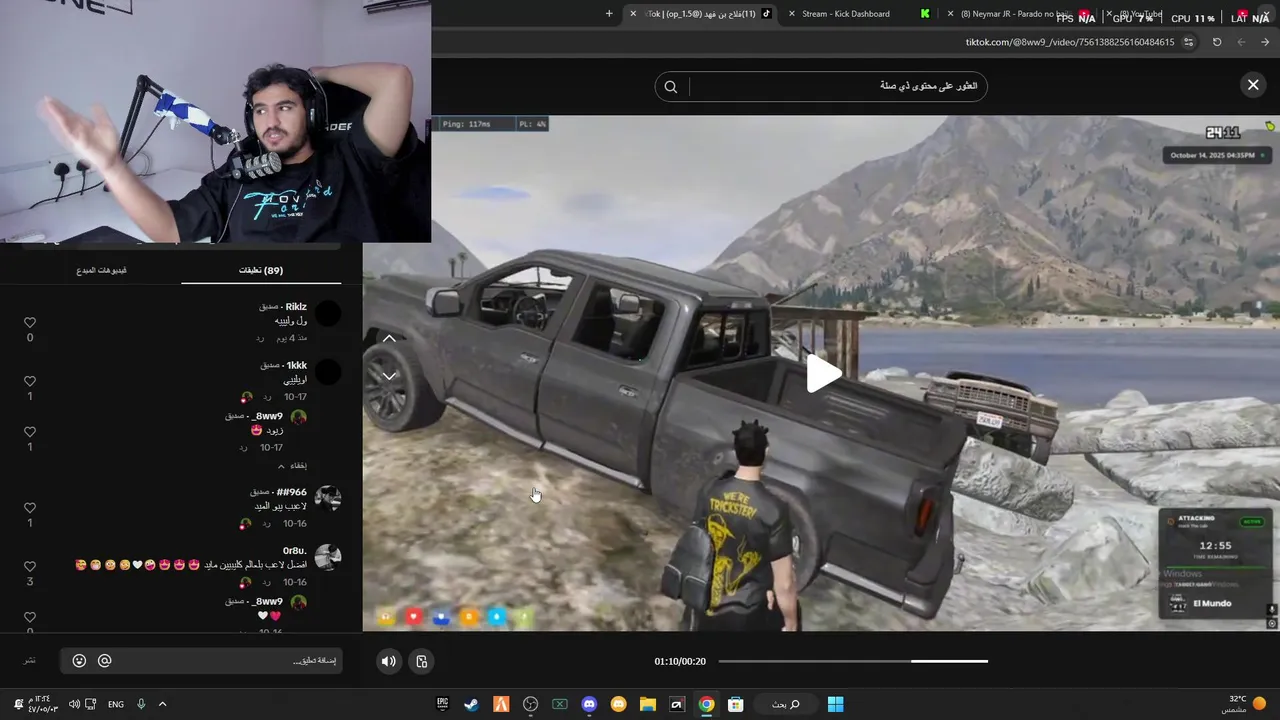This screenshot has width=1280, height=720.
Task: Go to the previous video arrow
Action: click(x=389, y=338)
